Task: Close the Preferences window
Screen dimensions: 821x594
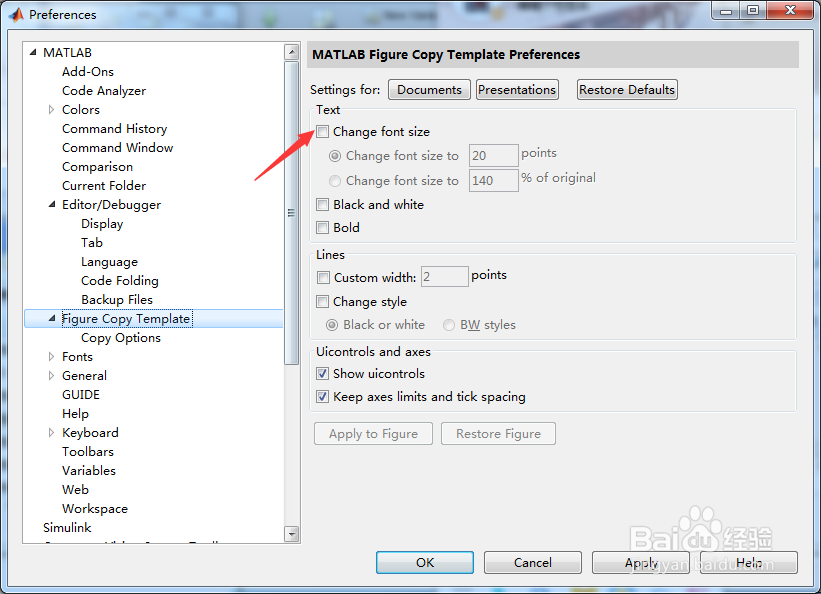Action: pyautogui.click(x=790, y=11)
